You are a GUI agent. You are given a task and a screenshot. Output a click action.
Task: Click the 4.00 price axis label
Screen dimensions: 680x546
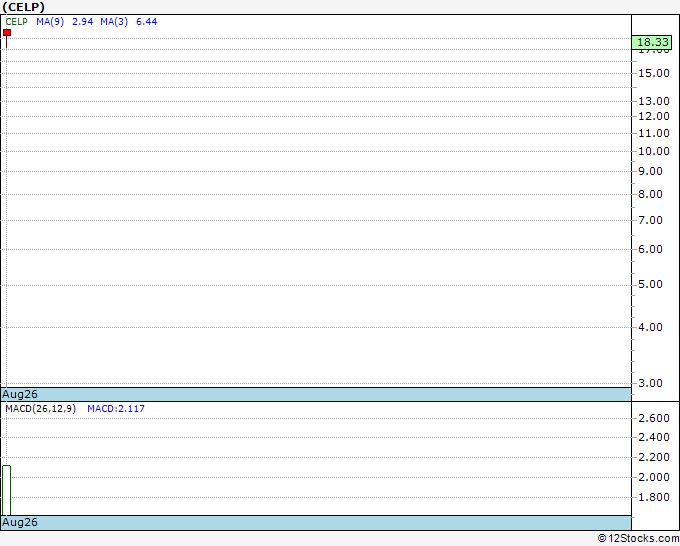(650, 327)
